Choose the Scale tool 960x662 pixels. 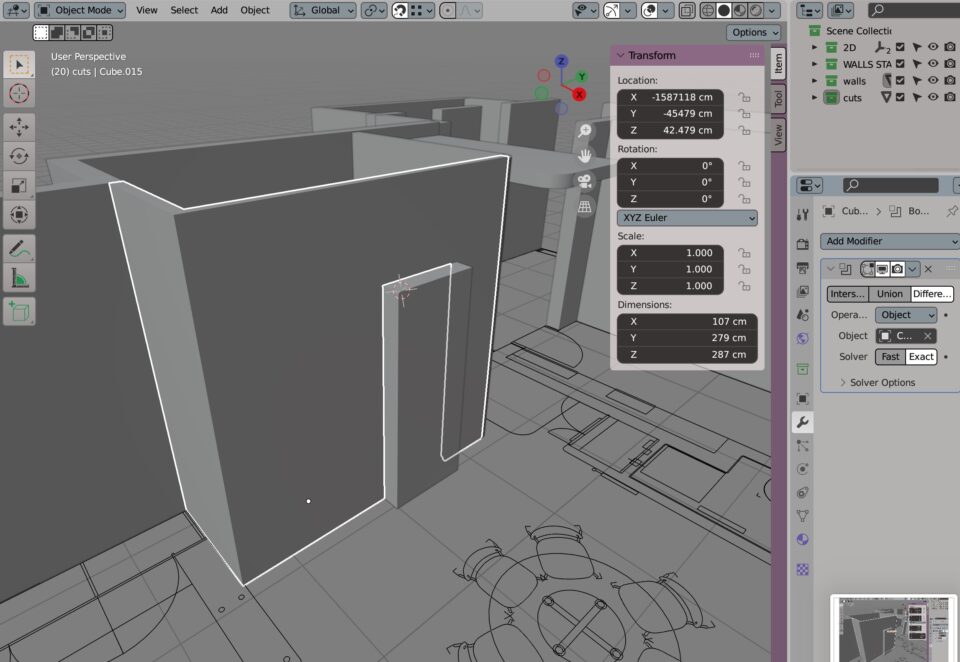[x=19, y=185]
